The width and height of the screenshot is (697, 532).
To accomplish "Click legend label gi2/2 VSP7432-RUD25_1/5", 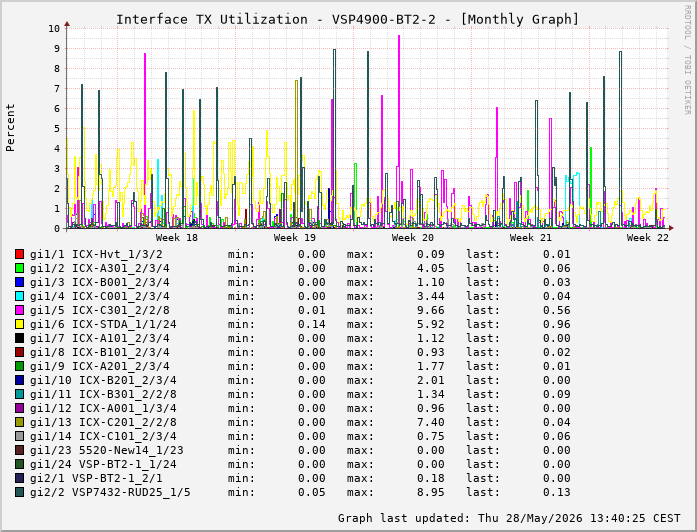I will [110, 492].
